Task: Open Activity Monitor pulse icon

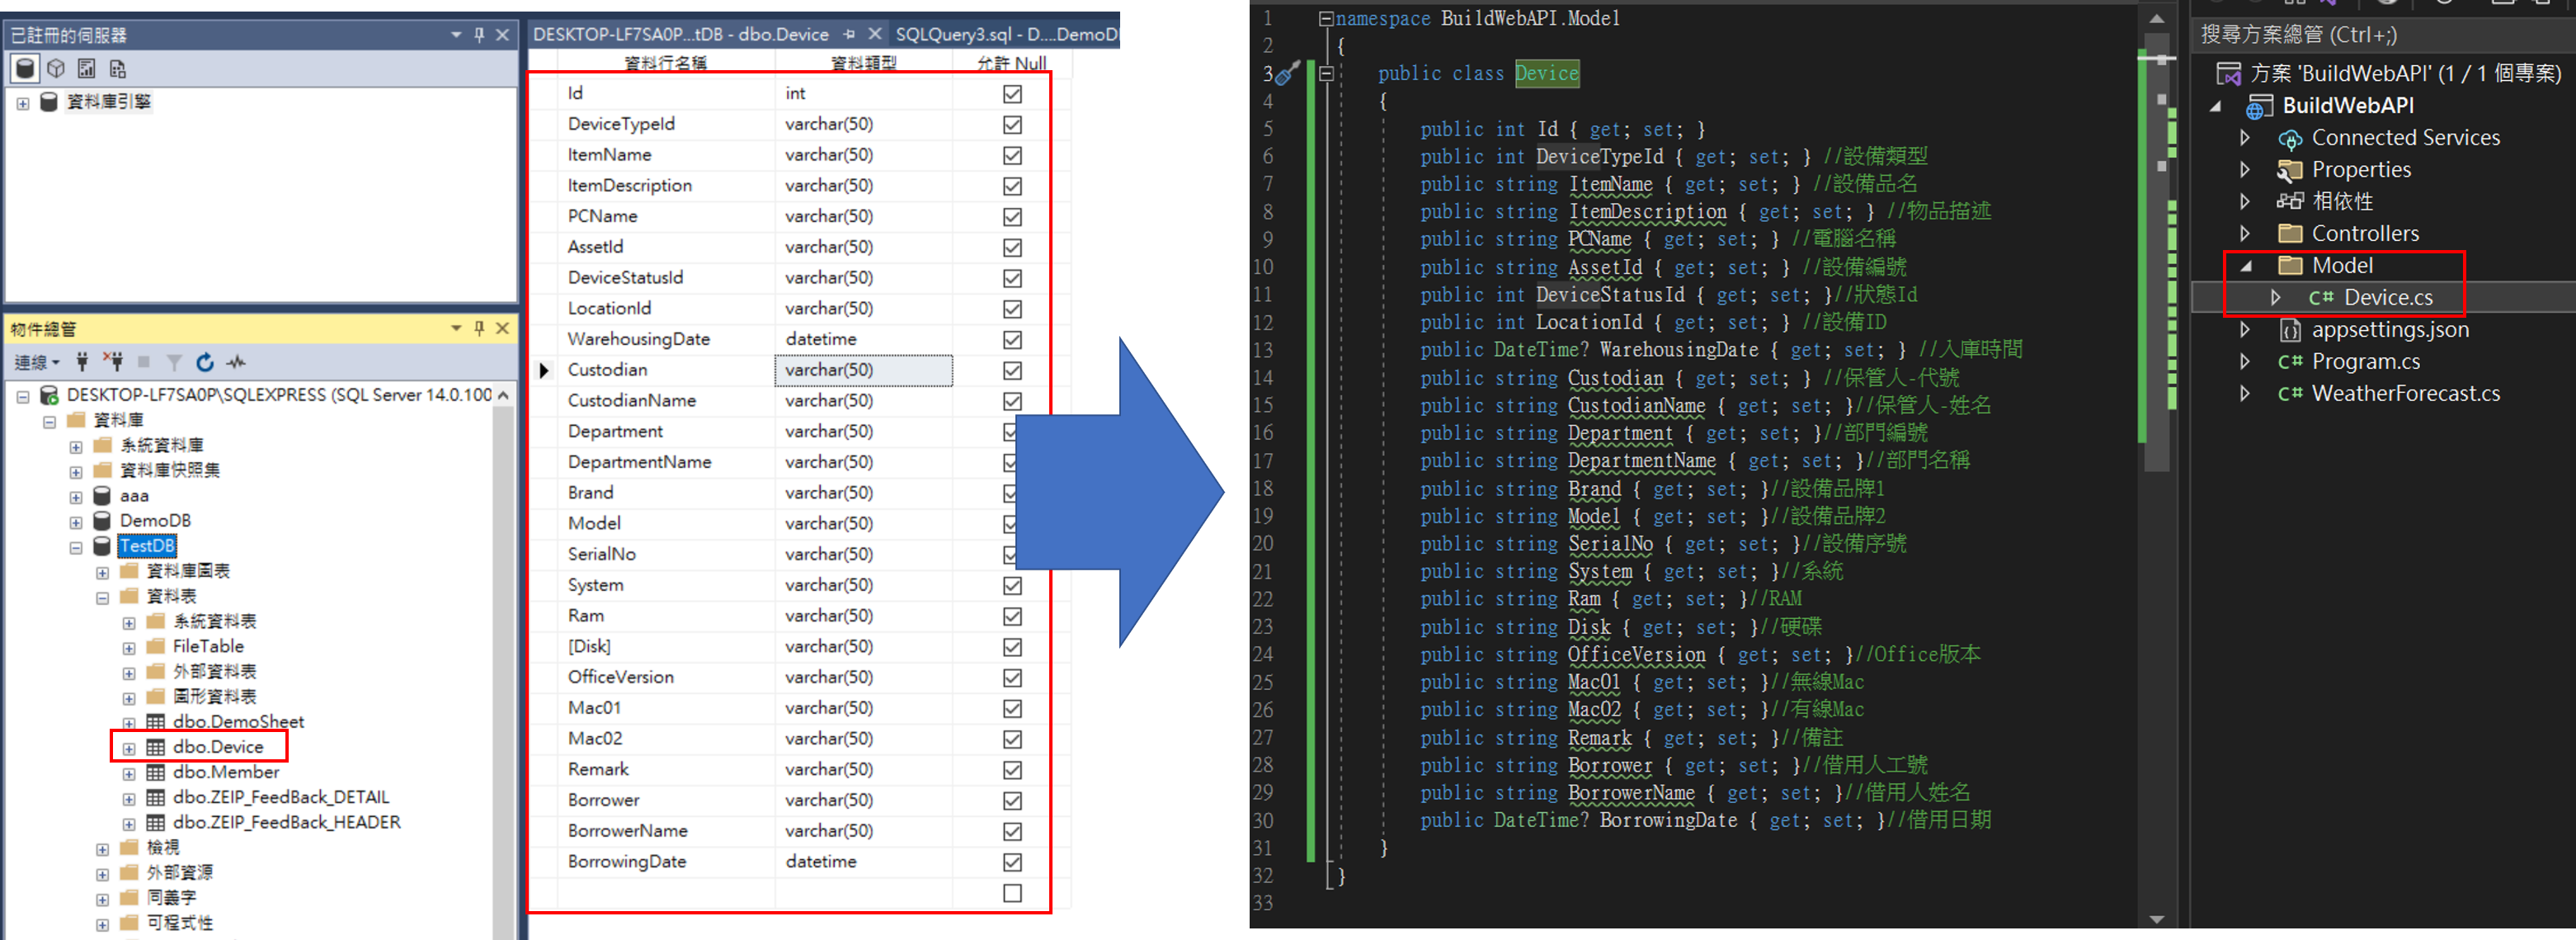Action: (236, 361)
